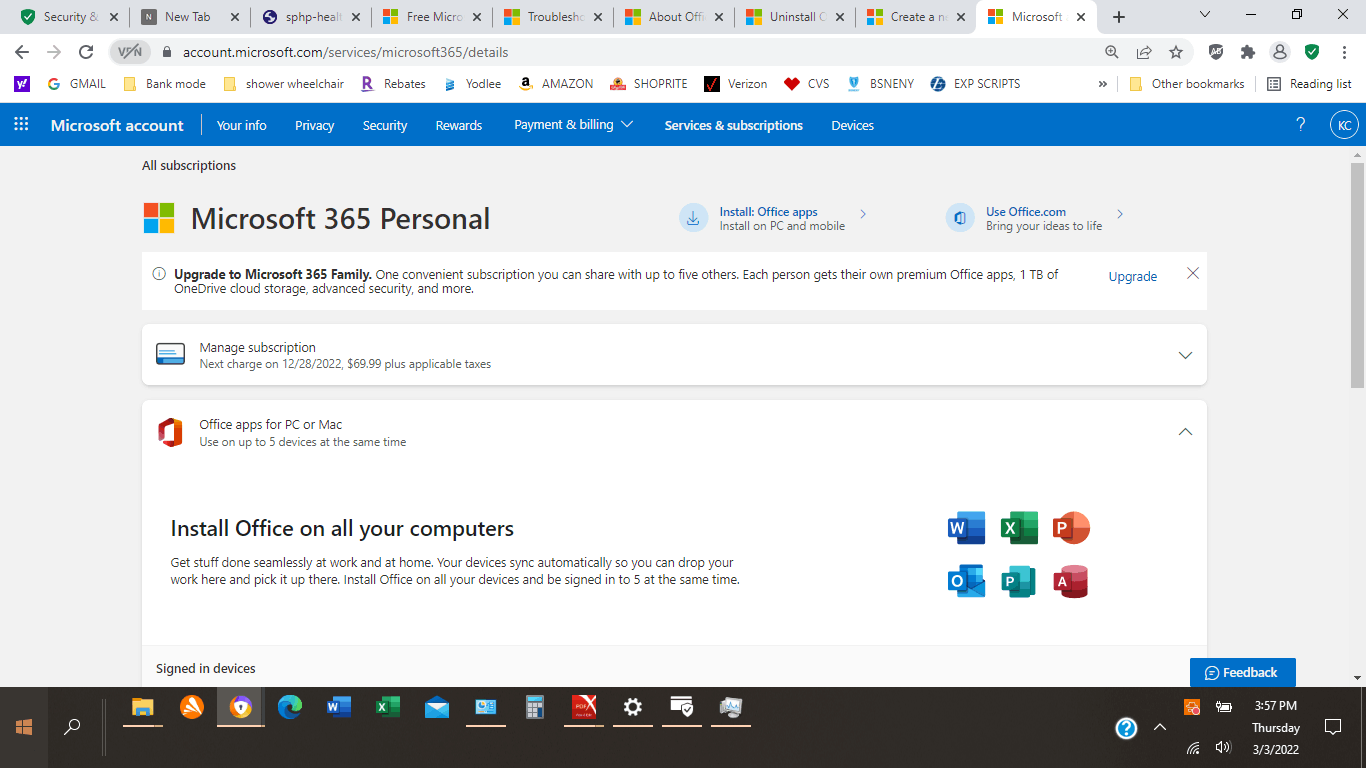The image size is (1366, 768).
Task: Open the Devices menu item
Action: tap(853, 125)
